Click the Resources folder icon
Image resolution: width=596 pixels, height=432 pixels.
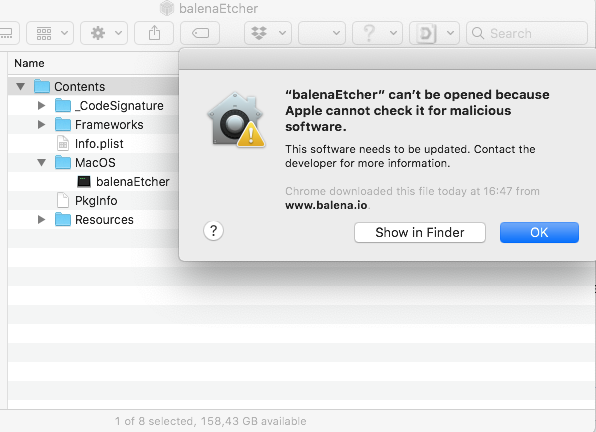(63, 219)
